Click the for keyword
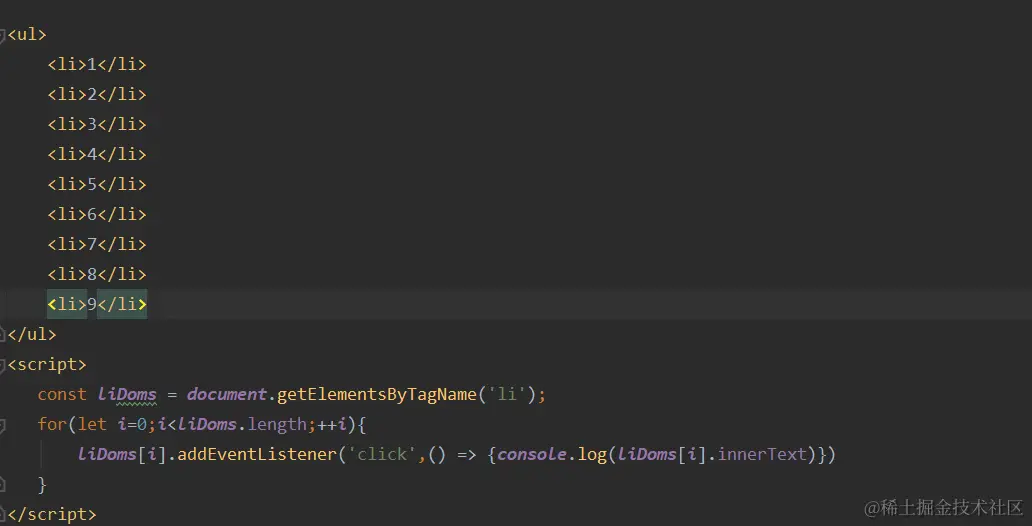This screenshot has height=526, width=1032. point(52,425)
